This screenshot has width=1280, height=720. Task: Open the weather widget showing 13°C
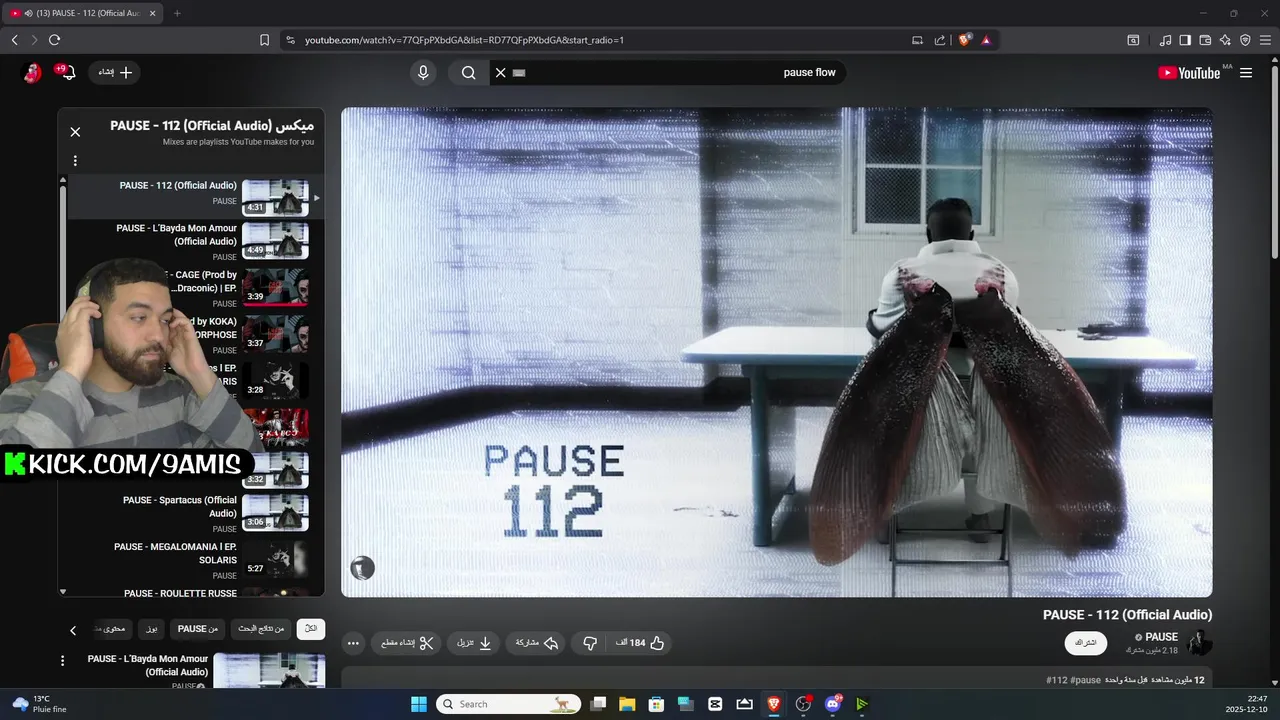(39, 704)
